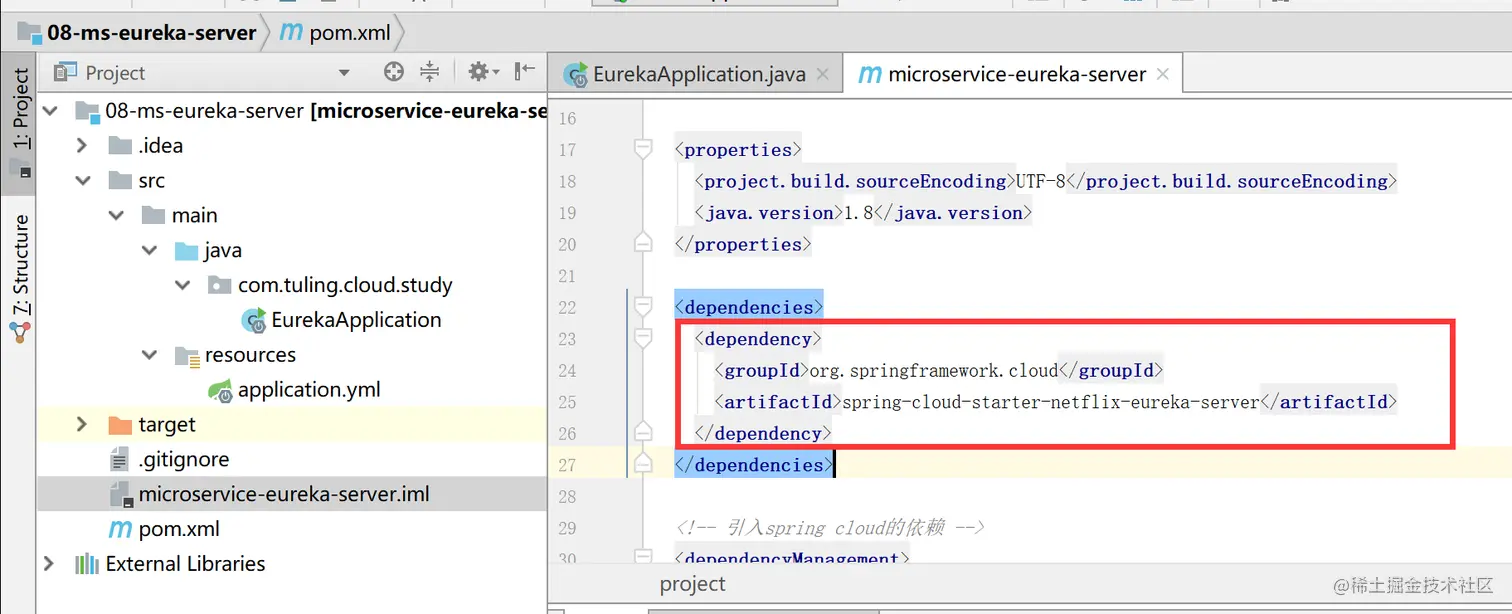Image resolution: width=1512 pixels, height=614 pixels.
Task: Click the spring cloud comment line
Action: point(830,527)
